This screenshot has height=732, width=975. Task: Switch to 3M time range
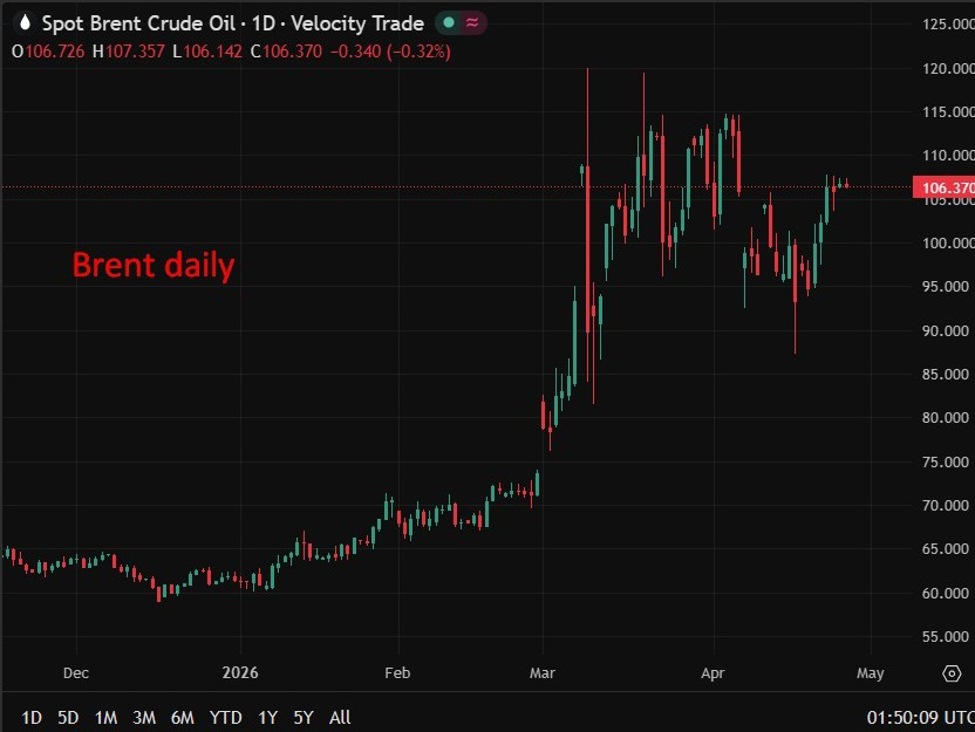coord(144,717)
